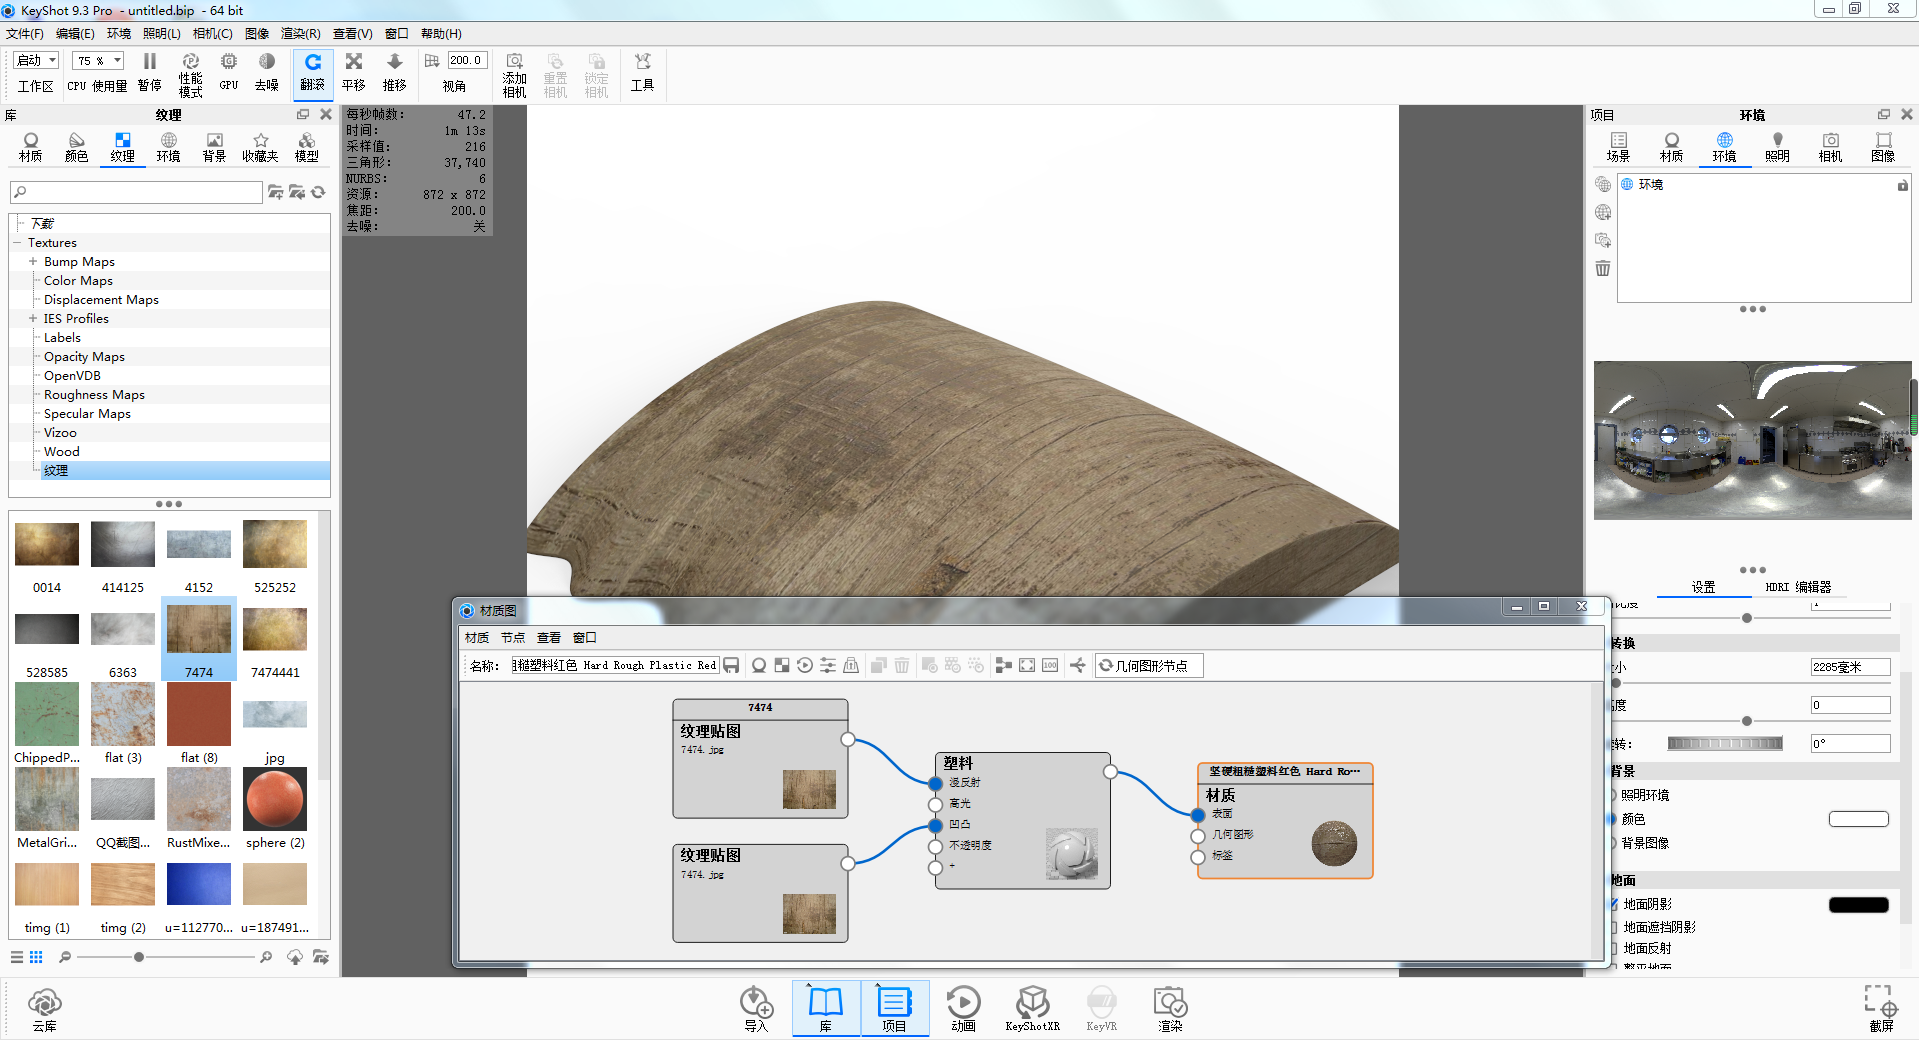
Task: Click align nodes icon in Material Graph toolbar
Action: point(1003,665)
